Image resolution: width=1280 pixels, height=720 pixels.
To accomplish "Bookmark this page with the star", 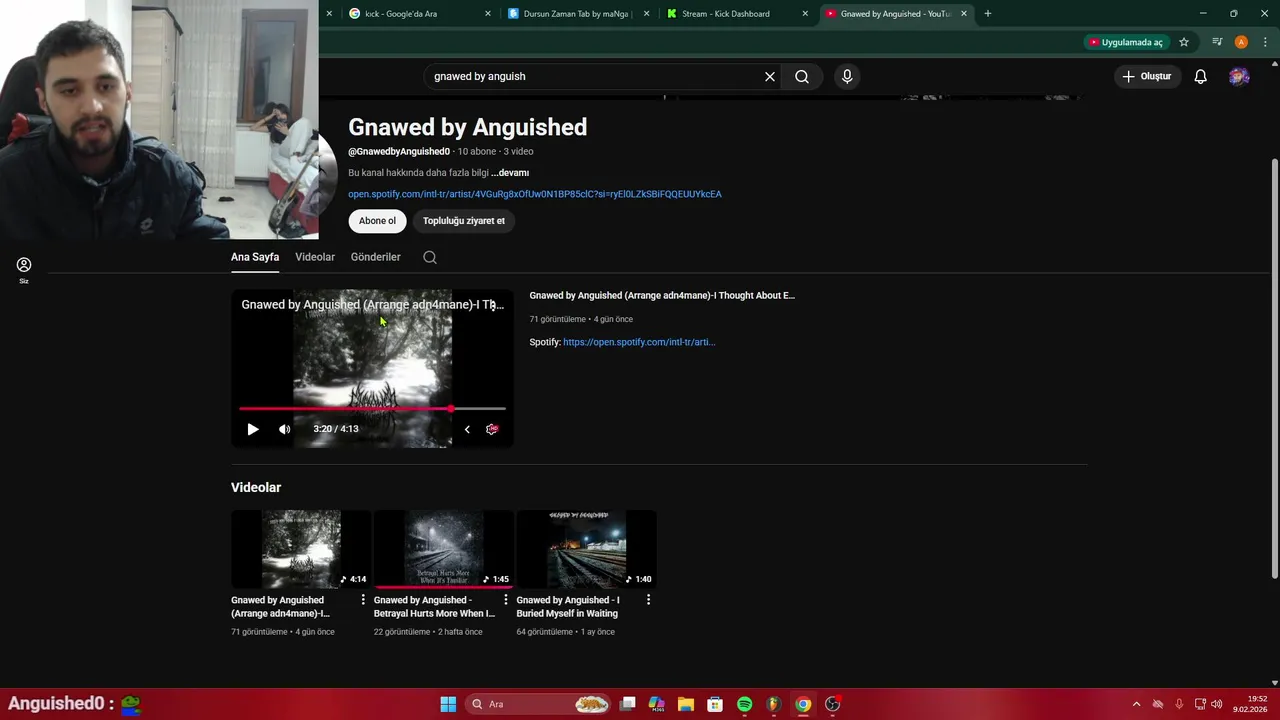I will 1184,42.
